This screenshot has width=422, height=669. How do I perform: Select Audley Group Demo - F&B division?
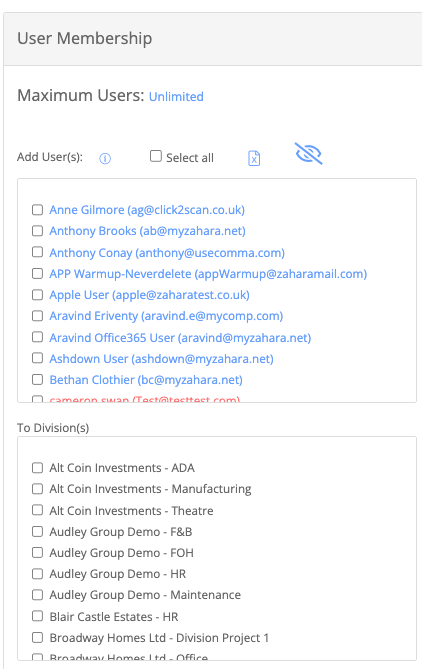point(38,532)
